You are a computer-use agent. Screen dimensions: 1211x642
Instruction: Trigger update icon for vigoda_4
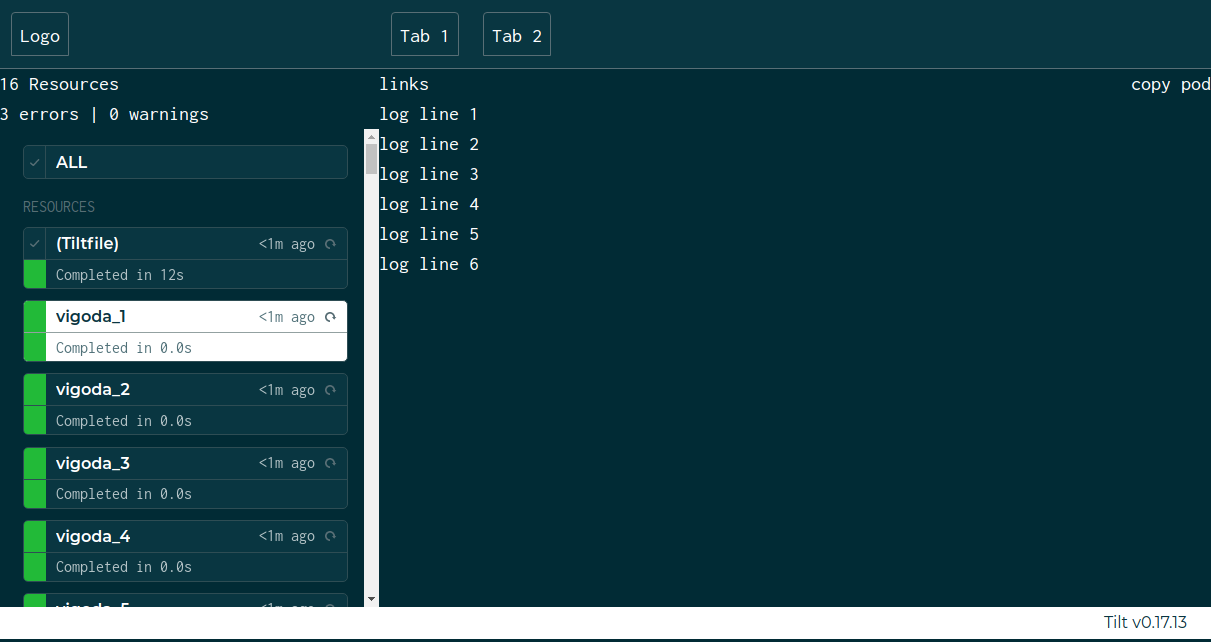pos(330,536)
